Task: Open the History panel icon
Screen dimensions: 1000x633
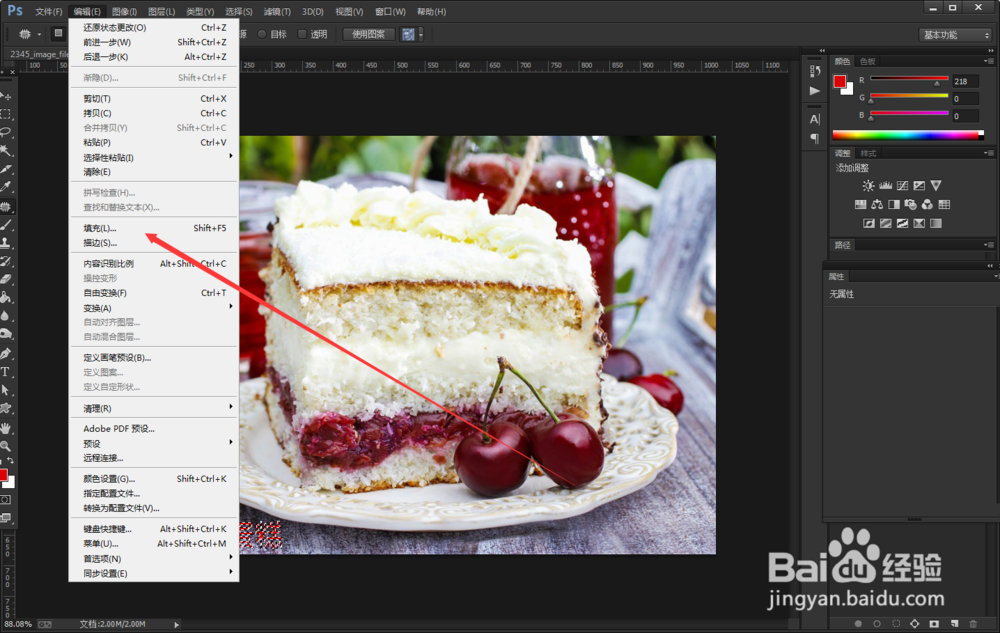Action: pyautogui.click(x=814, y=71)
